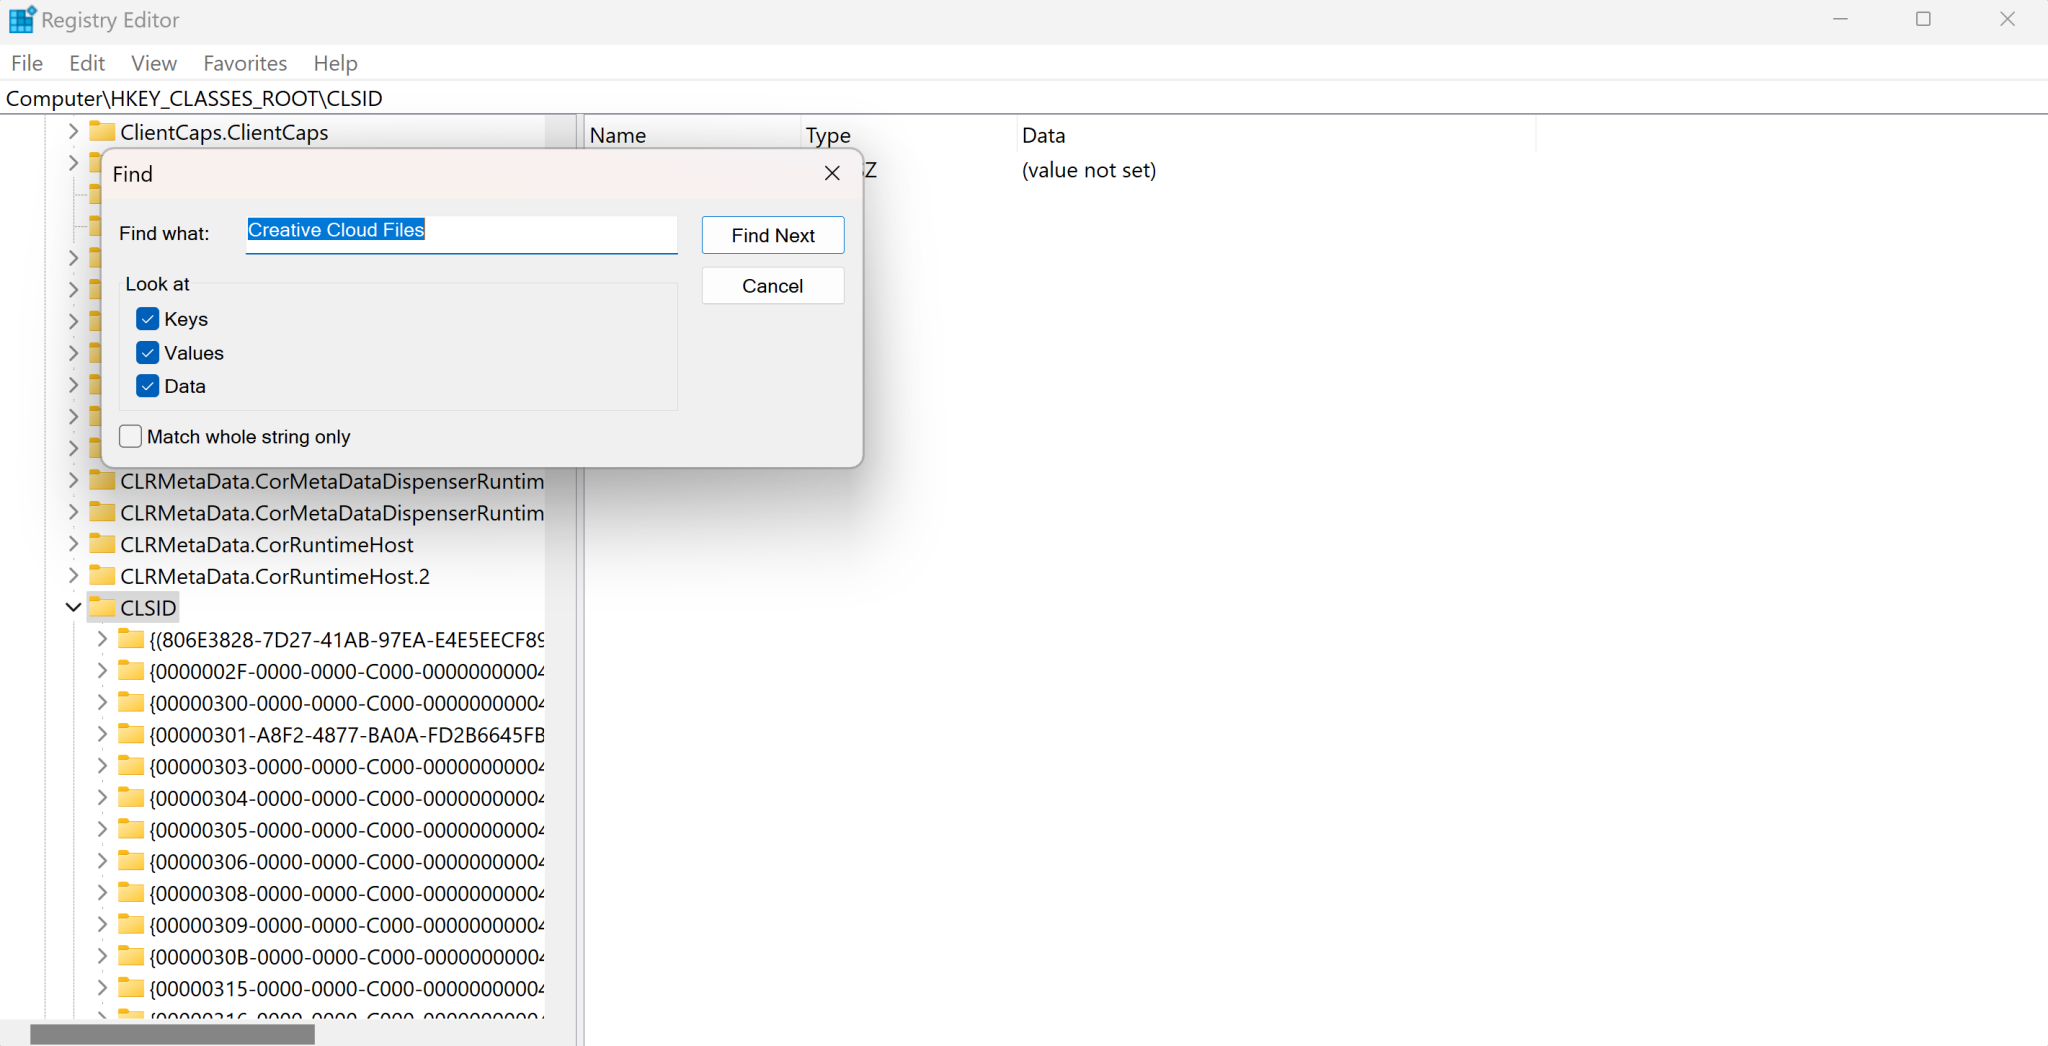This screenshot has height=1046, width=2048.
Task: Click the {00000306-0000 key folder icon
Action: point(131,861)
